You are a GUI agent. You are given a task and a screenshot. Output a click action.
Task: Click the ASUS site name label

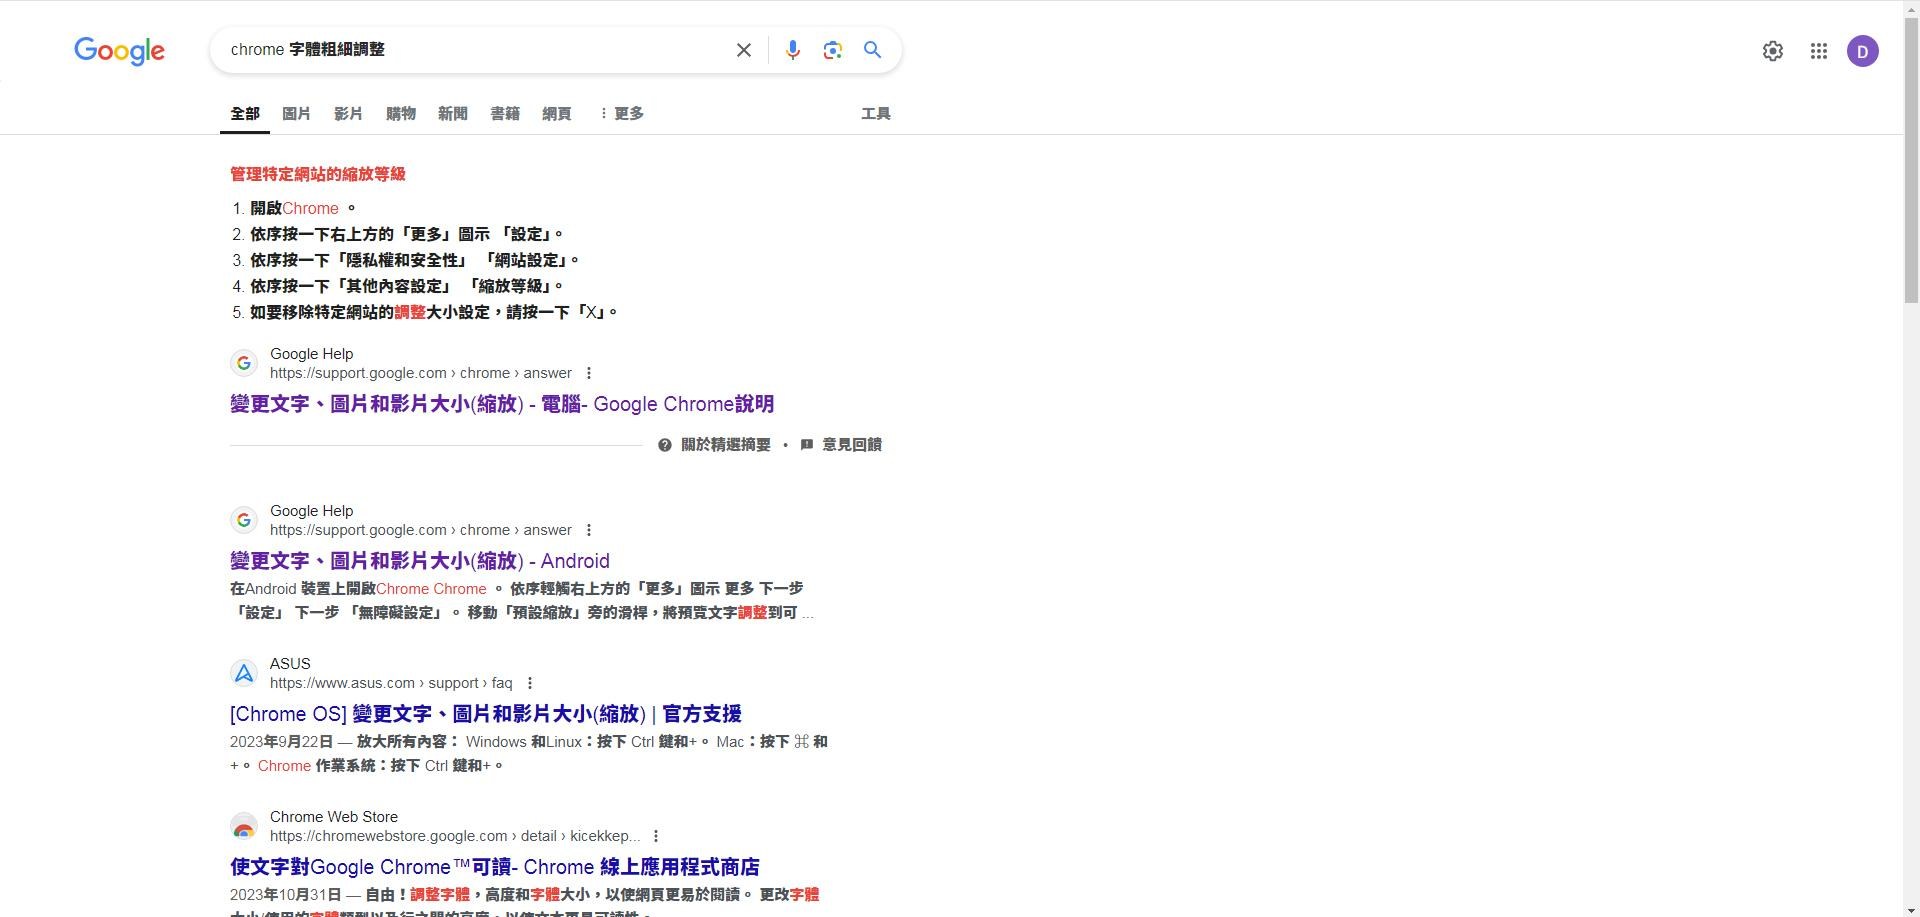290,664
